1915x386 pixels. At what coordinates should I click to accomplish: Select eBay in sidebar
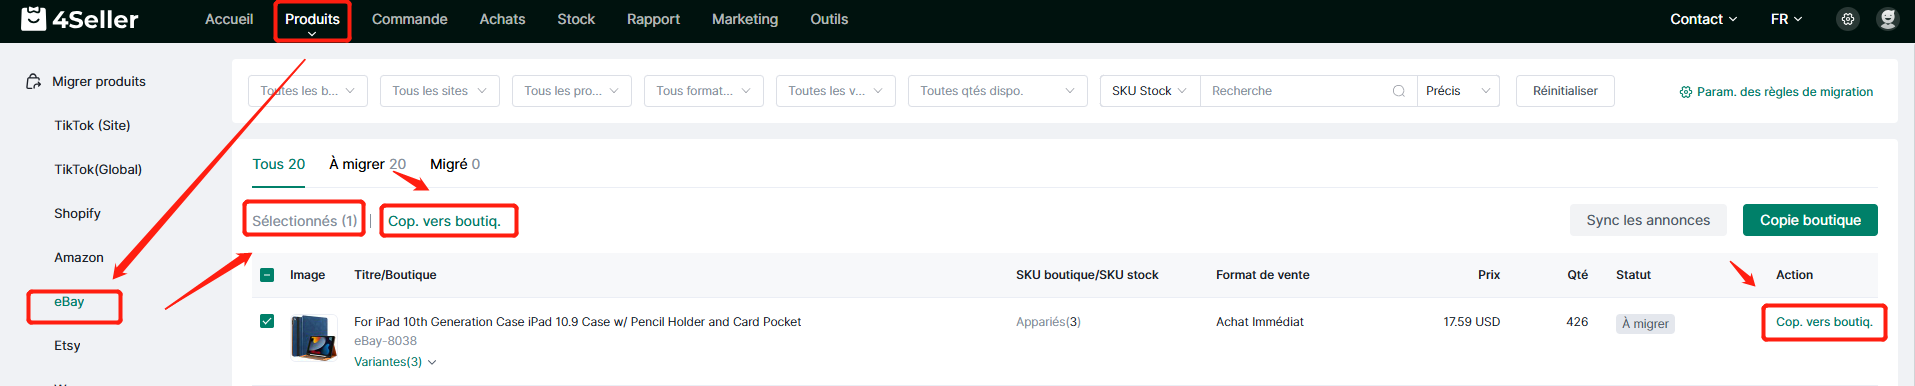(69, 301)
